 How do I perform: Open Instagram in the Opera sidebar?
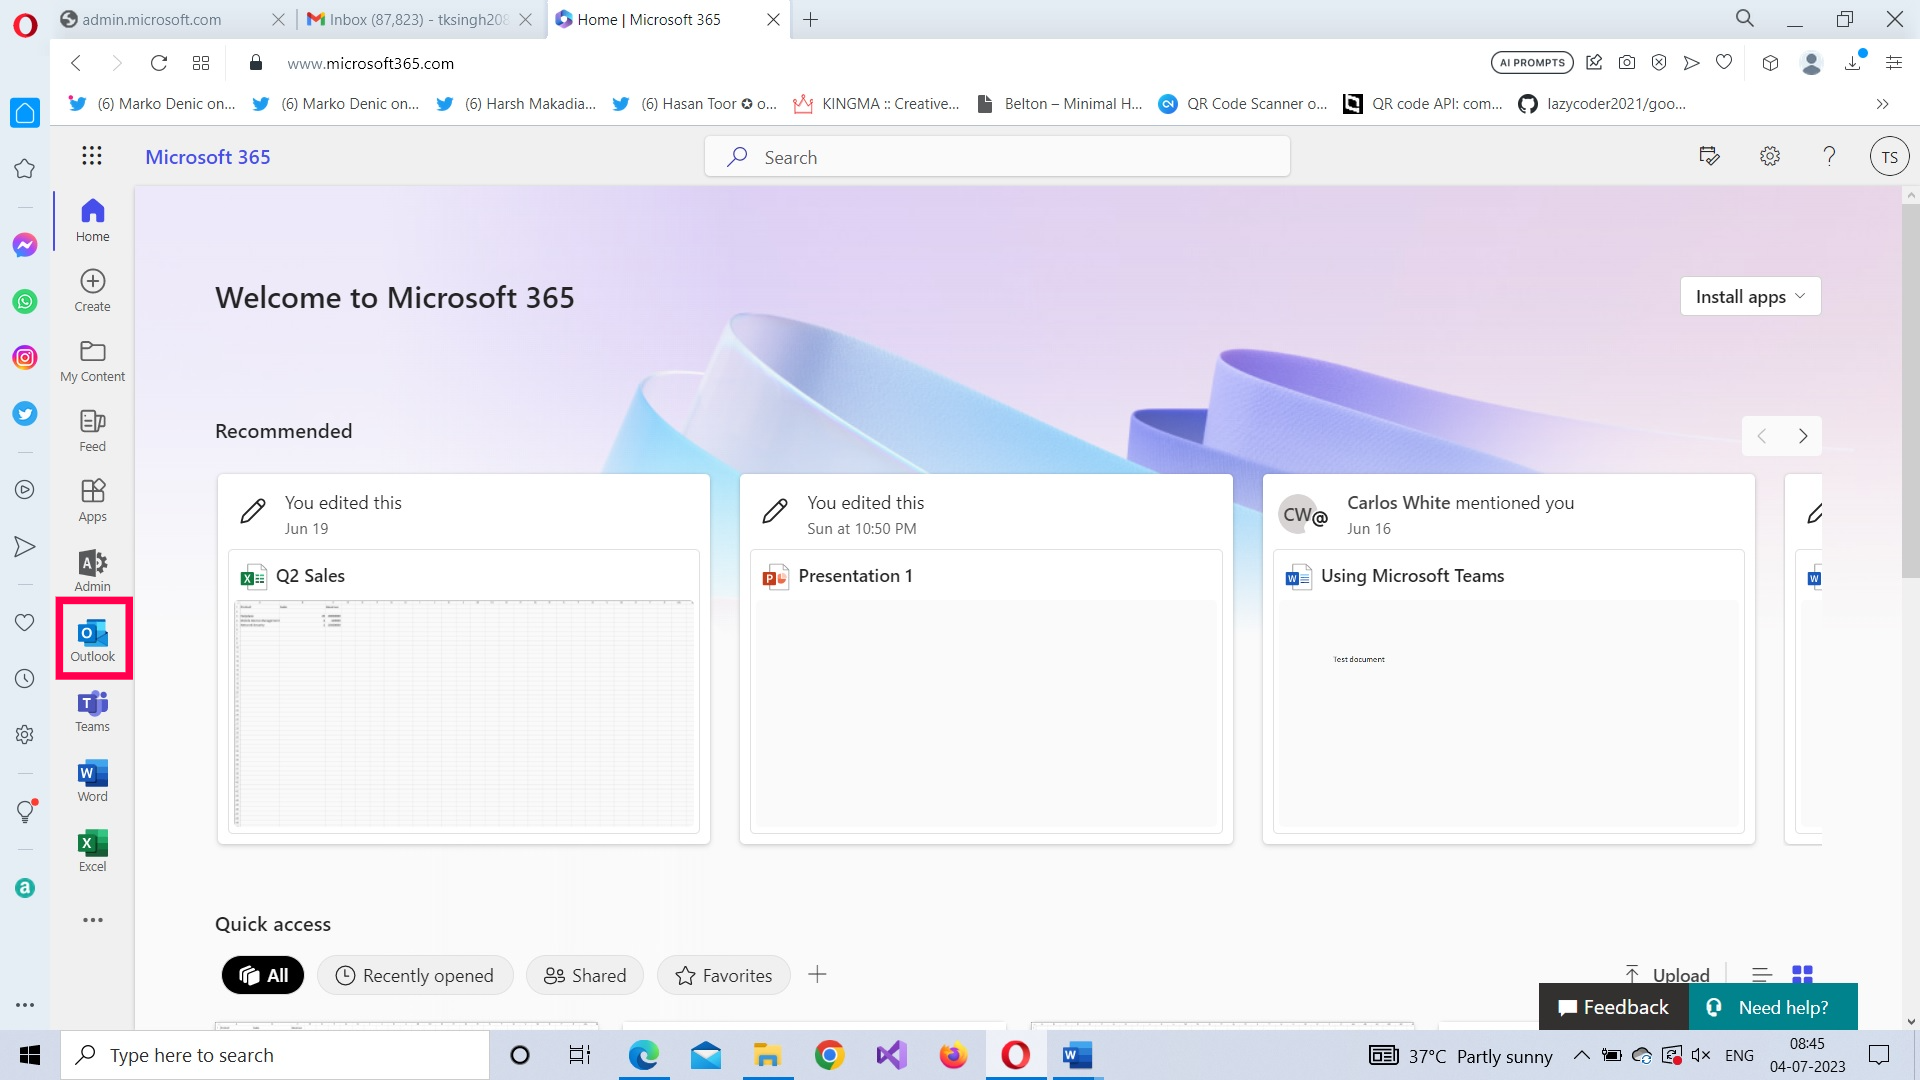pos(25,357)
